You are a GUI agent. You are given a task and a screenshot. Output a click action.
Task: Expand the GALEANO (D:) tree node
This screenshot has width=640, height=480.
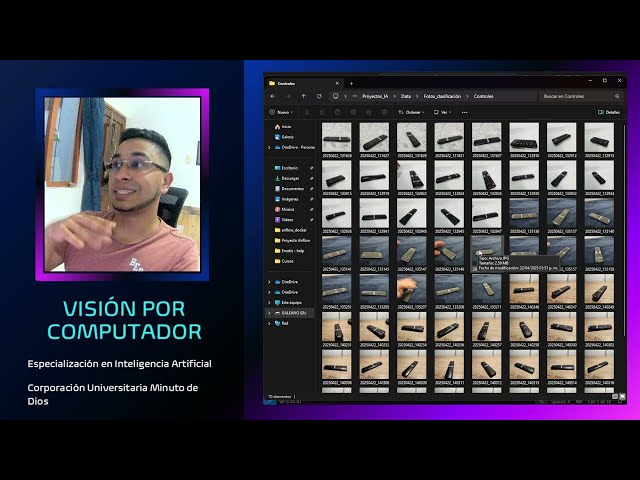(x=269, y=313)
